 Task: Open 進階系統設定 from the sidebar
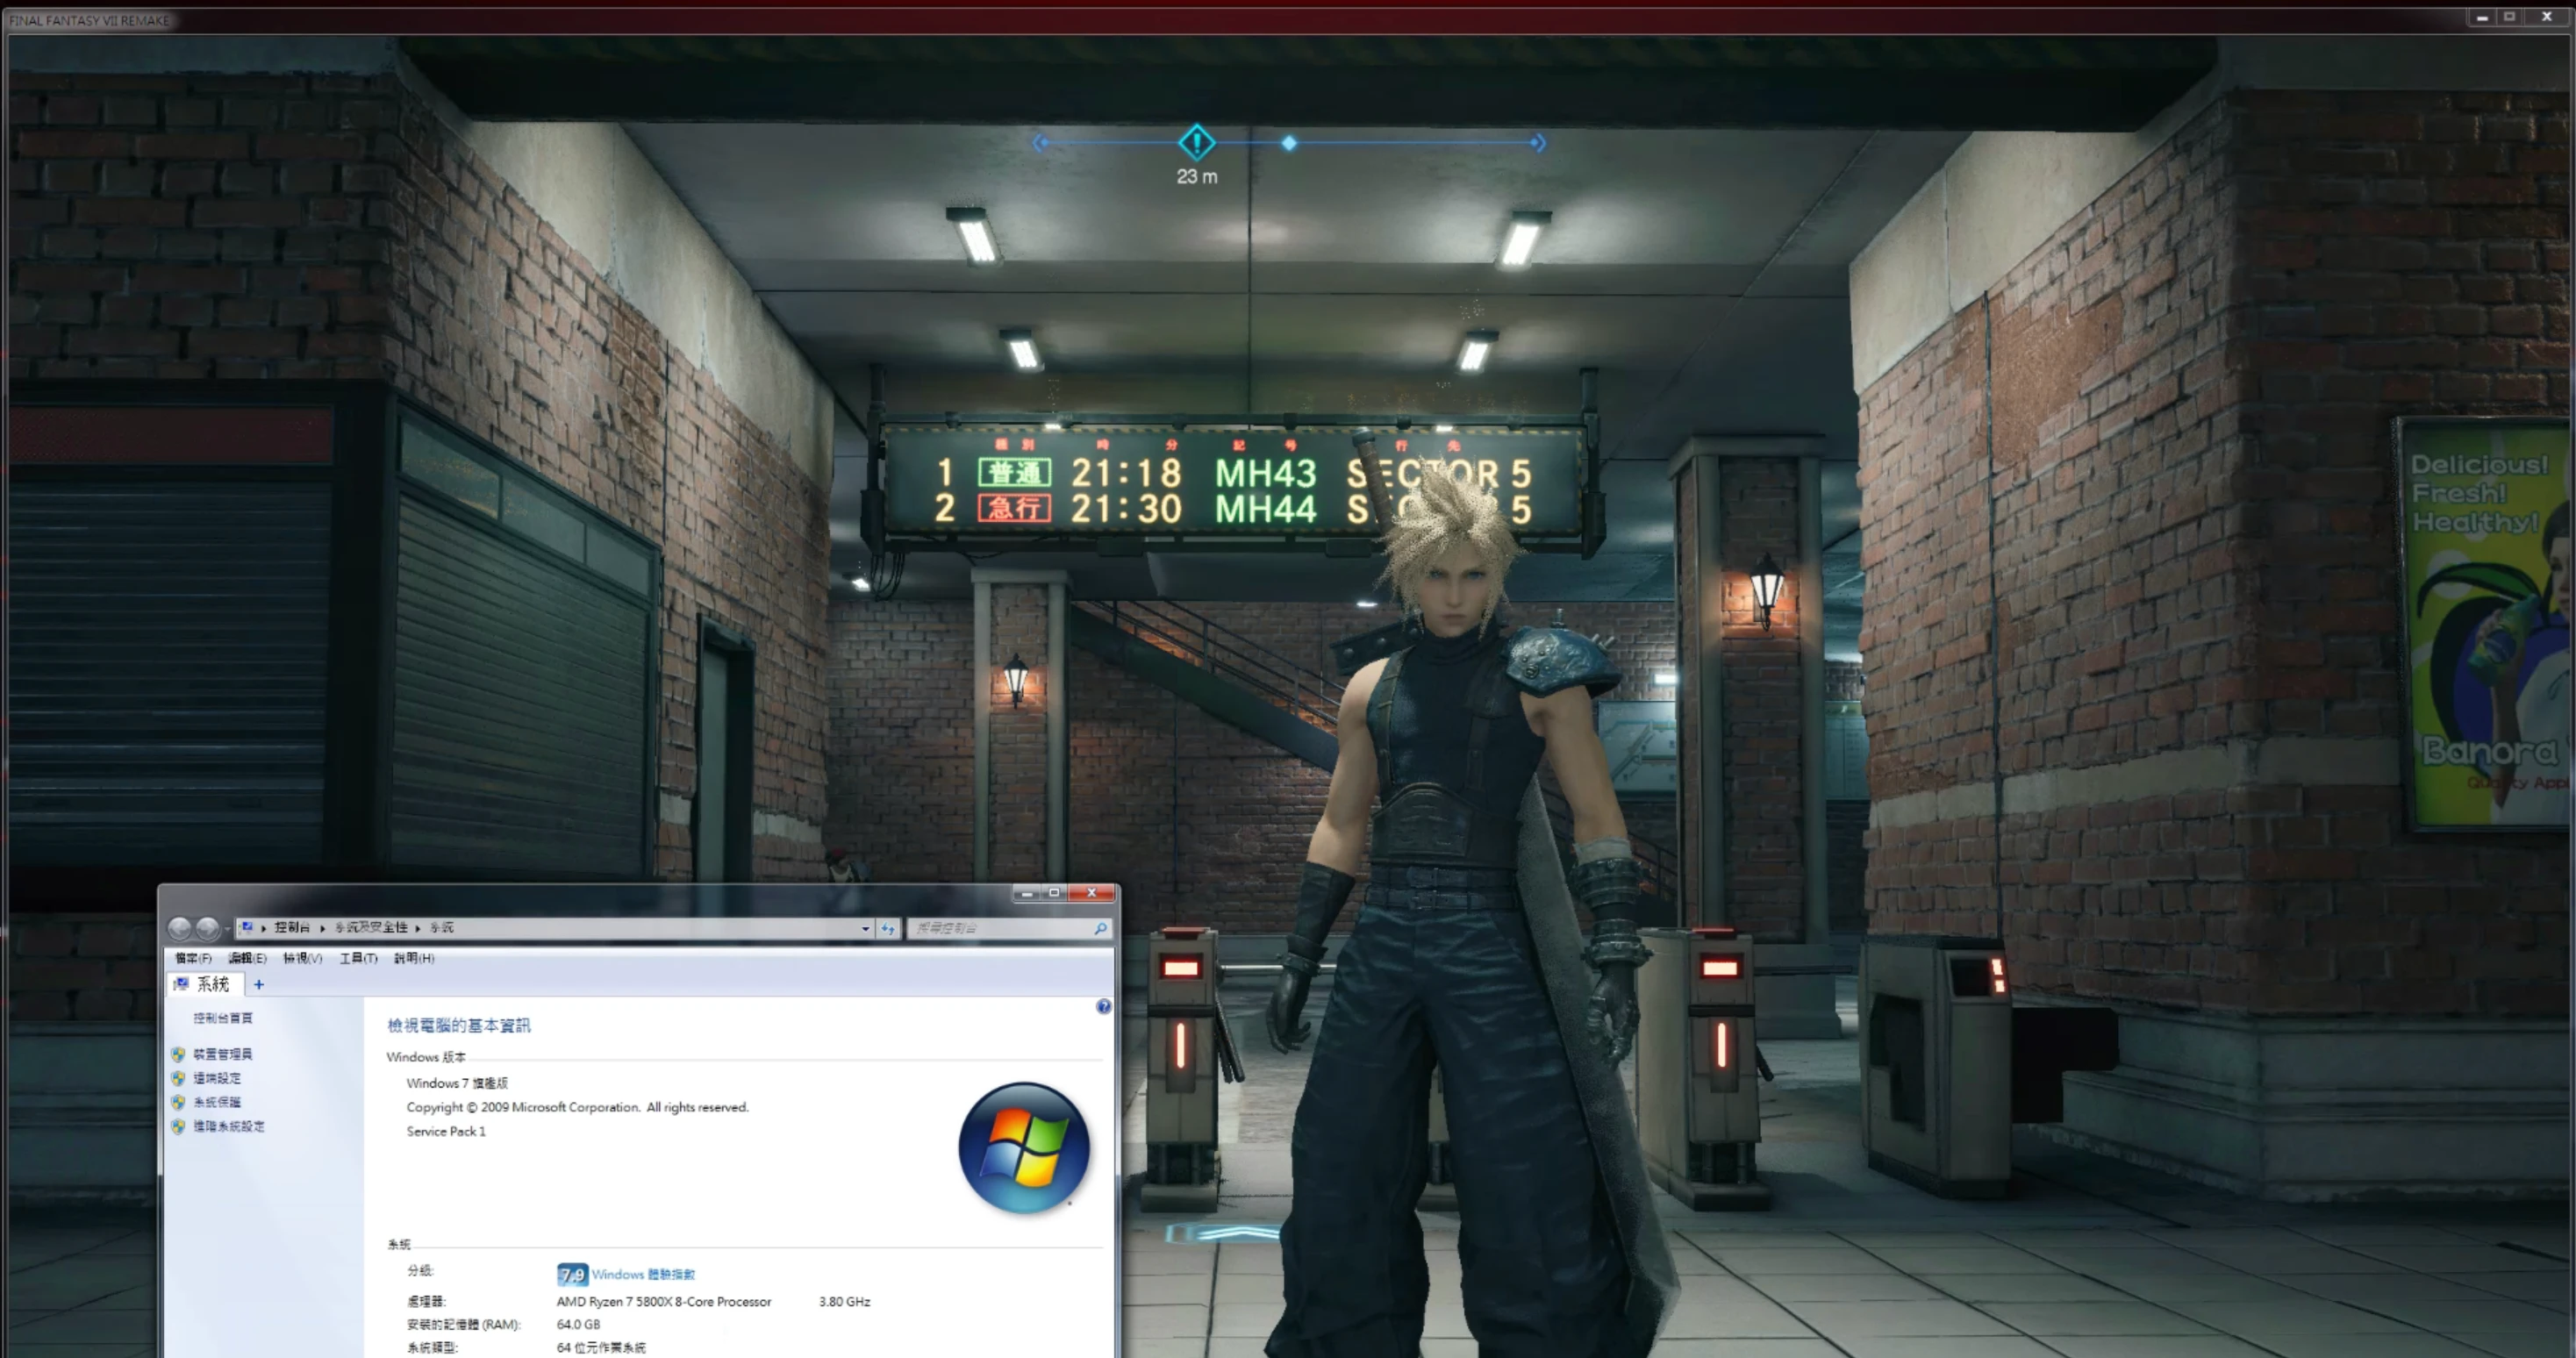(x=227, y=1126)
